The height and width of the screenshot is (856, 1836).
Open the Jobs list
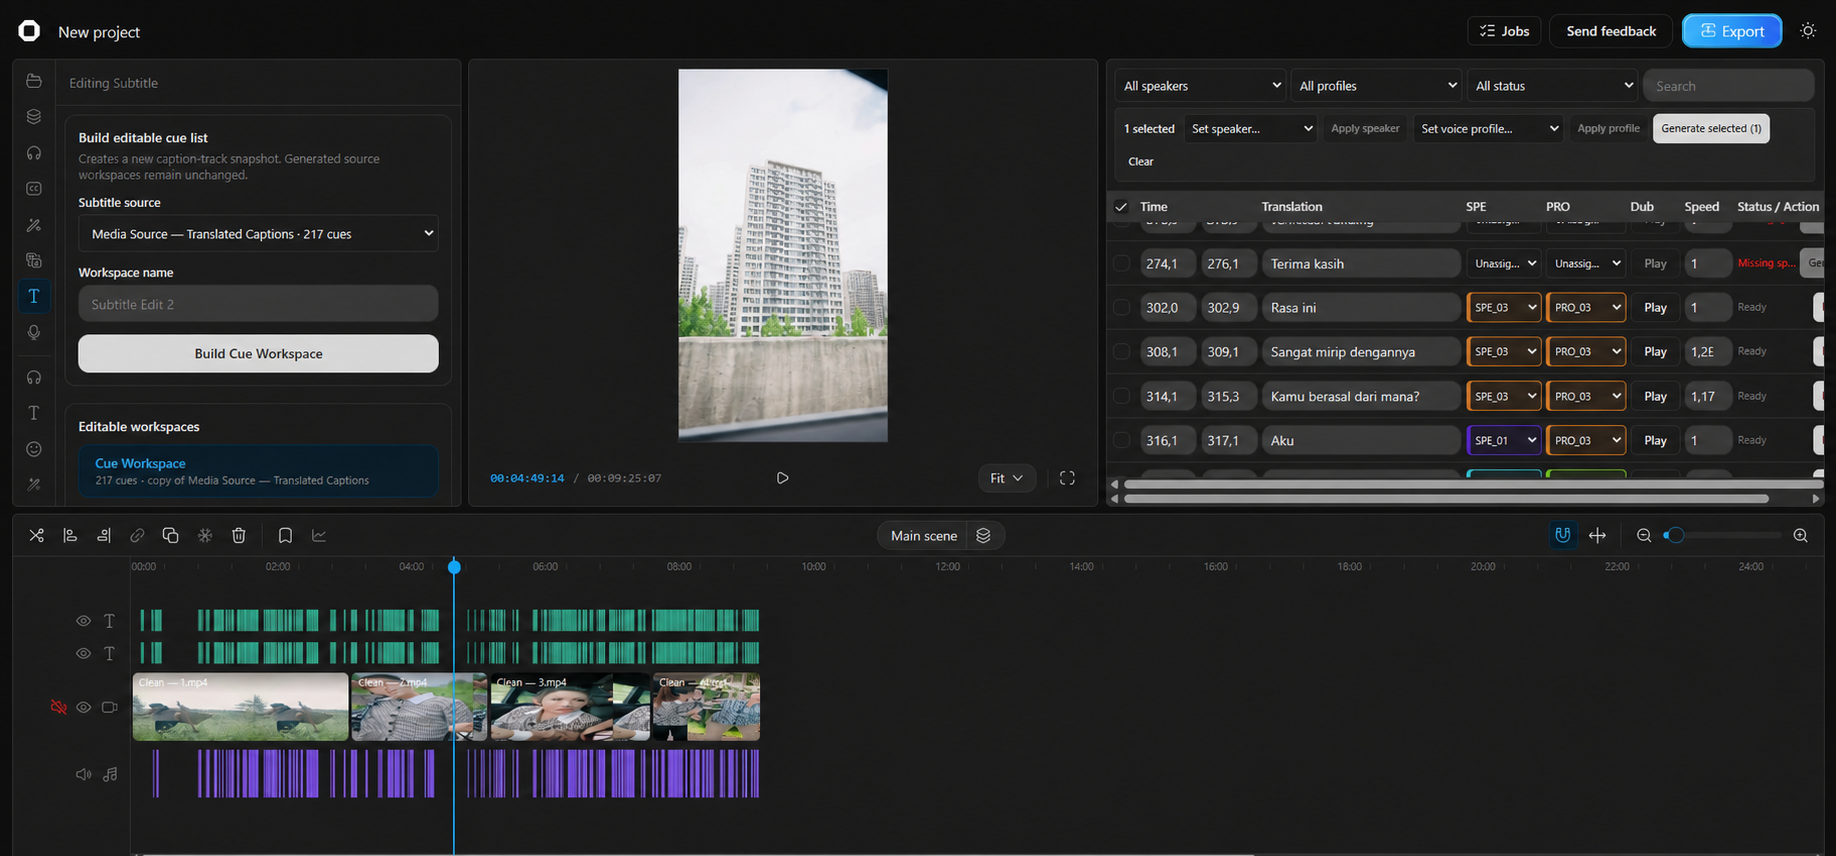1505,31
